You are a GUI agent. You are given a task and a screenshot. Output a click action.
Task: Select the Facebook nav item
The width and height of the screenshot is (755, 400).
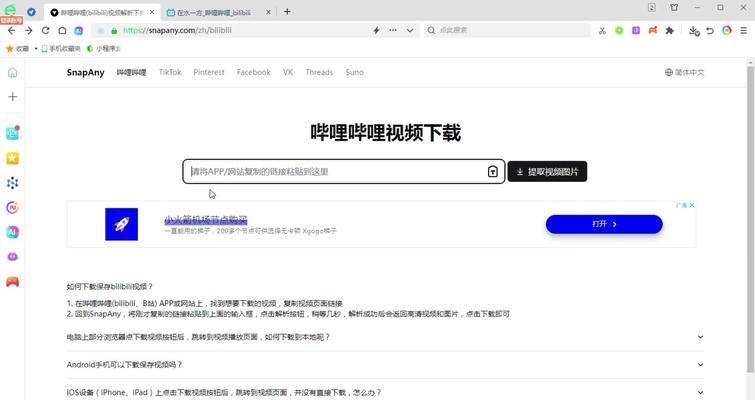(x=254, y=72)
